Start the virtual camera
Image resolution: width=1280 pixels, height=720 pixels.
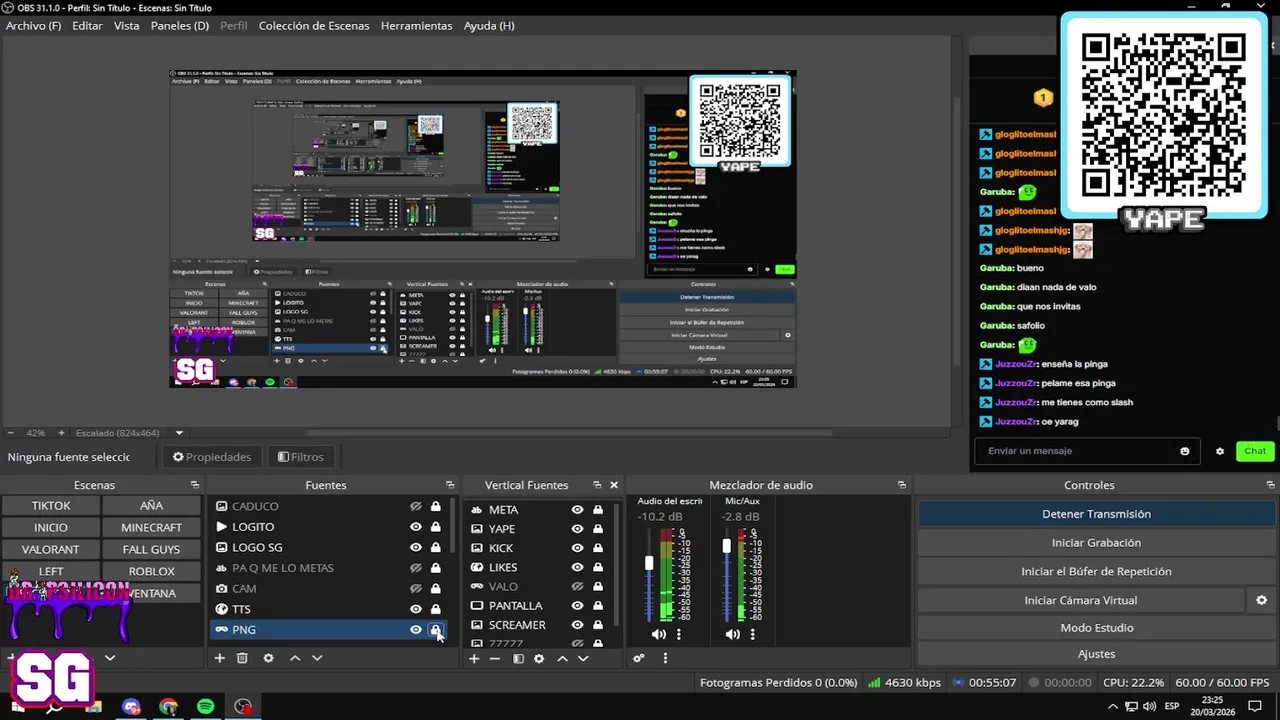coord(1081,600)
